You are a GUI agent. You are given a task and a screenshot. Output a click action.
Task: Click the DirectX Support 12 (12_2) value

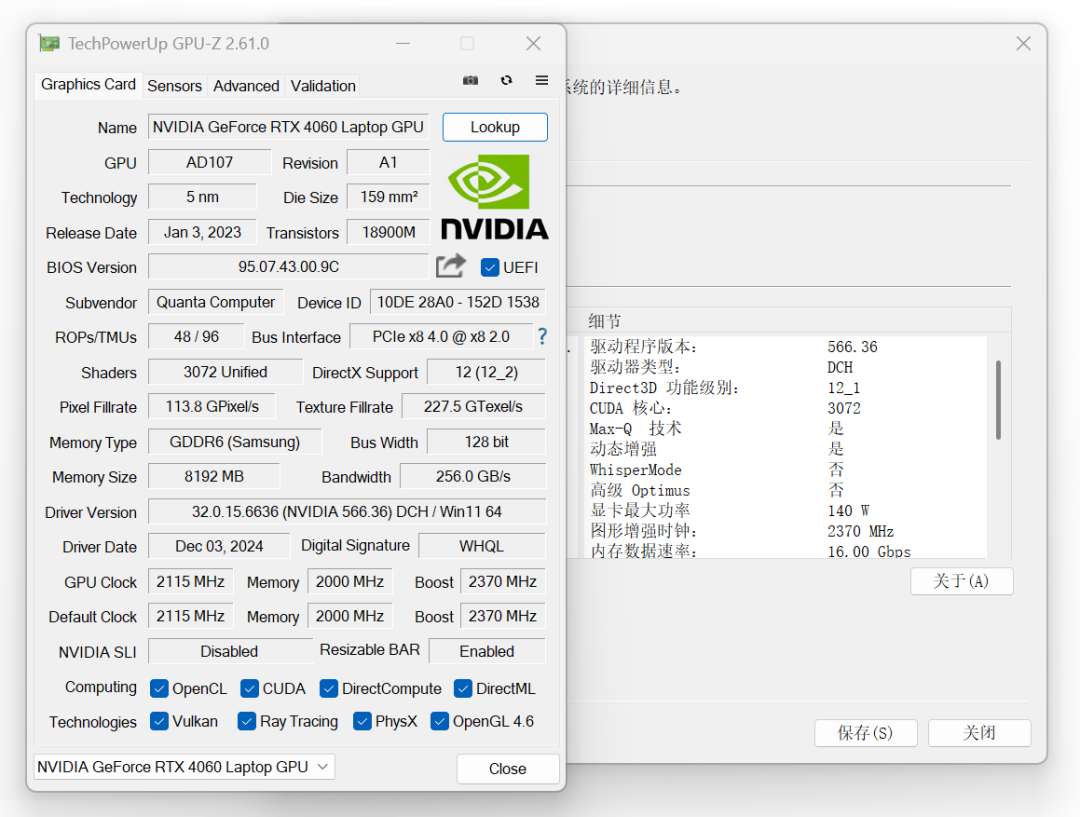(486, 372)
